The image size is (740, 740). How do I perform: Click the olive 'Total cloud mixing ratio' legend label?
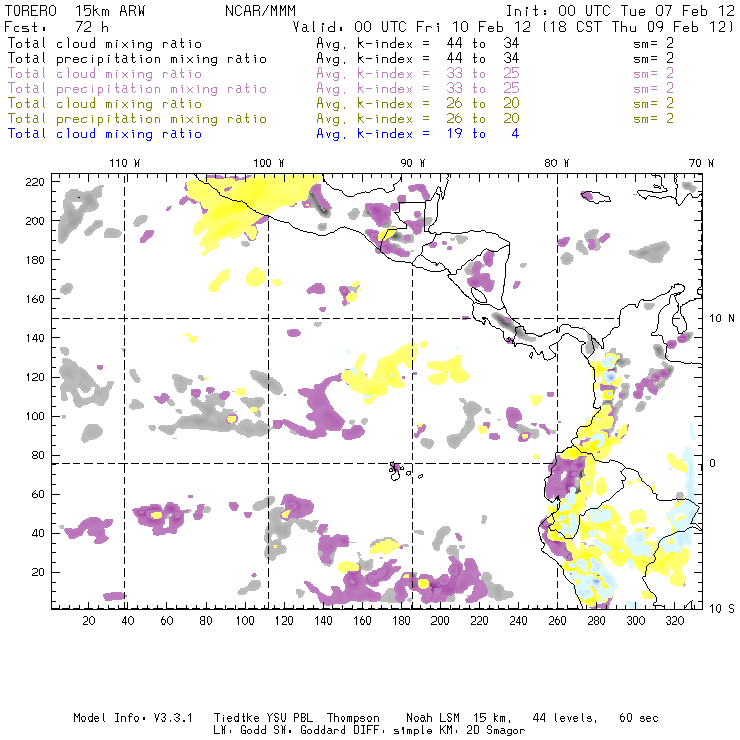pos(105,104)
